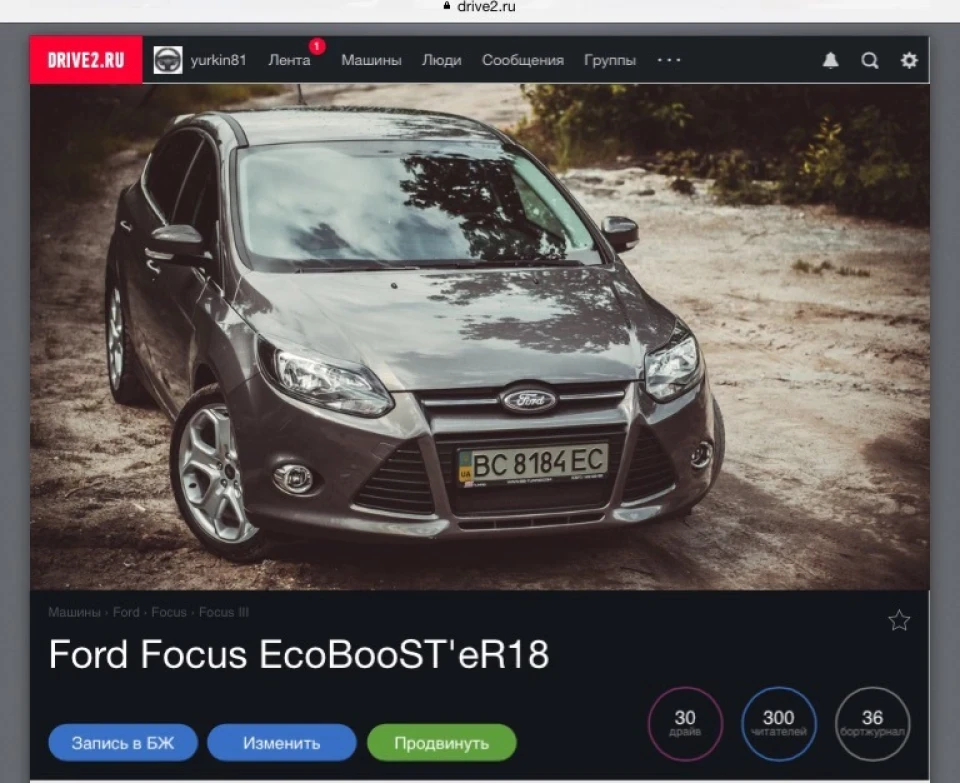960x783 pixels.
Task: Click the red notification badge on Лента
Action: point(317,46)
